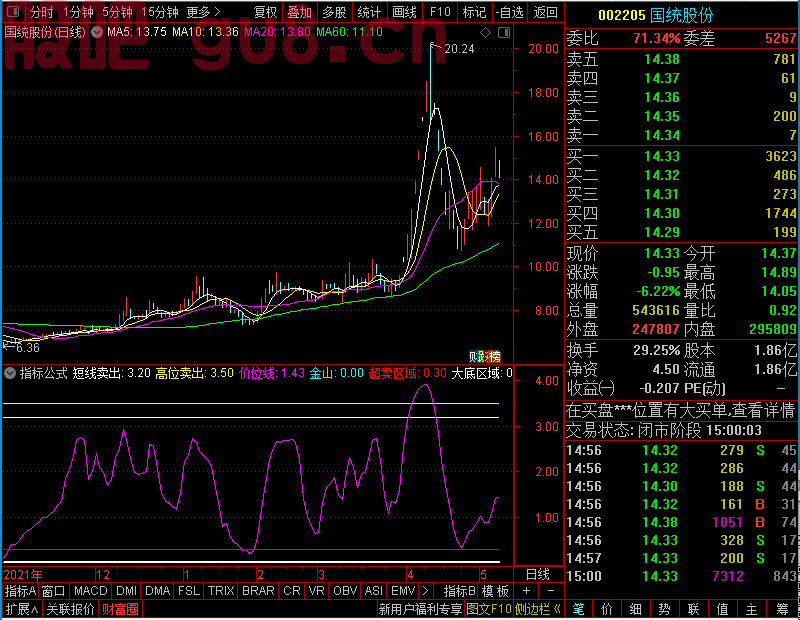Expand the 扩展 panel

tap(22, 609)
